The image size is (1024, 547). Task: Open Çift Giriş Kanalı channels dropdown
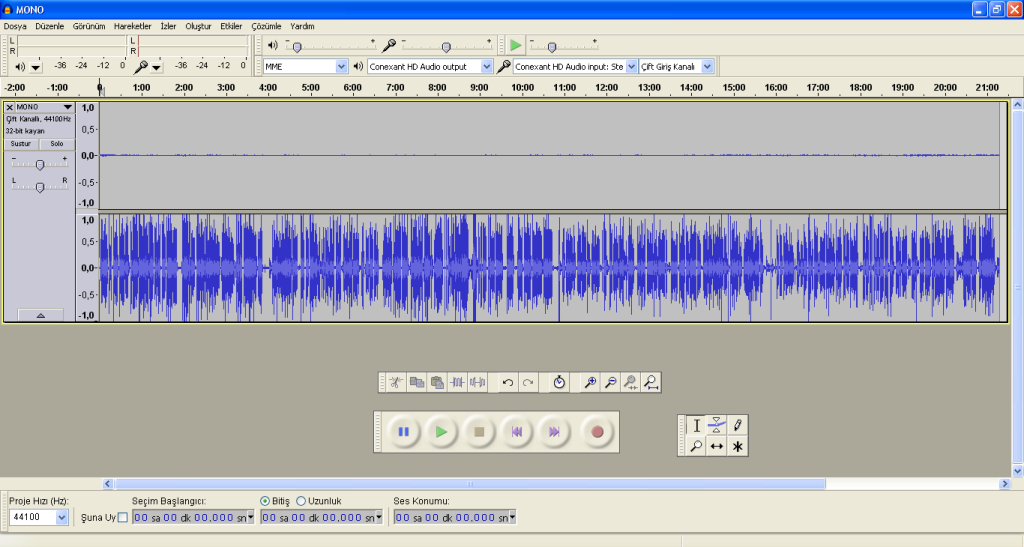(x=707, y=67)
